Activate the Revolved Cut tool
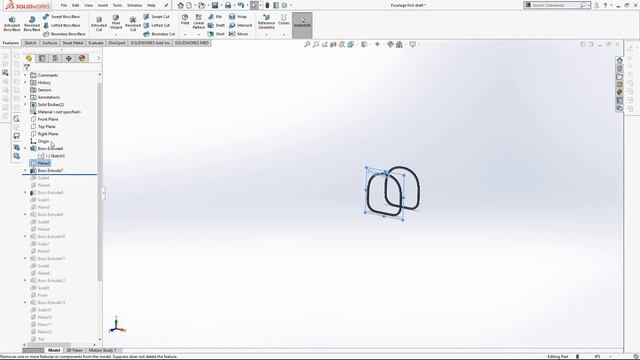Viewport: 640px width, 360px height. 133,24
